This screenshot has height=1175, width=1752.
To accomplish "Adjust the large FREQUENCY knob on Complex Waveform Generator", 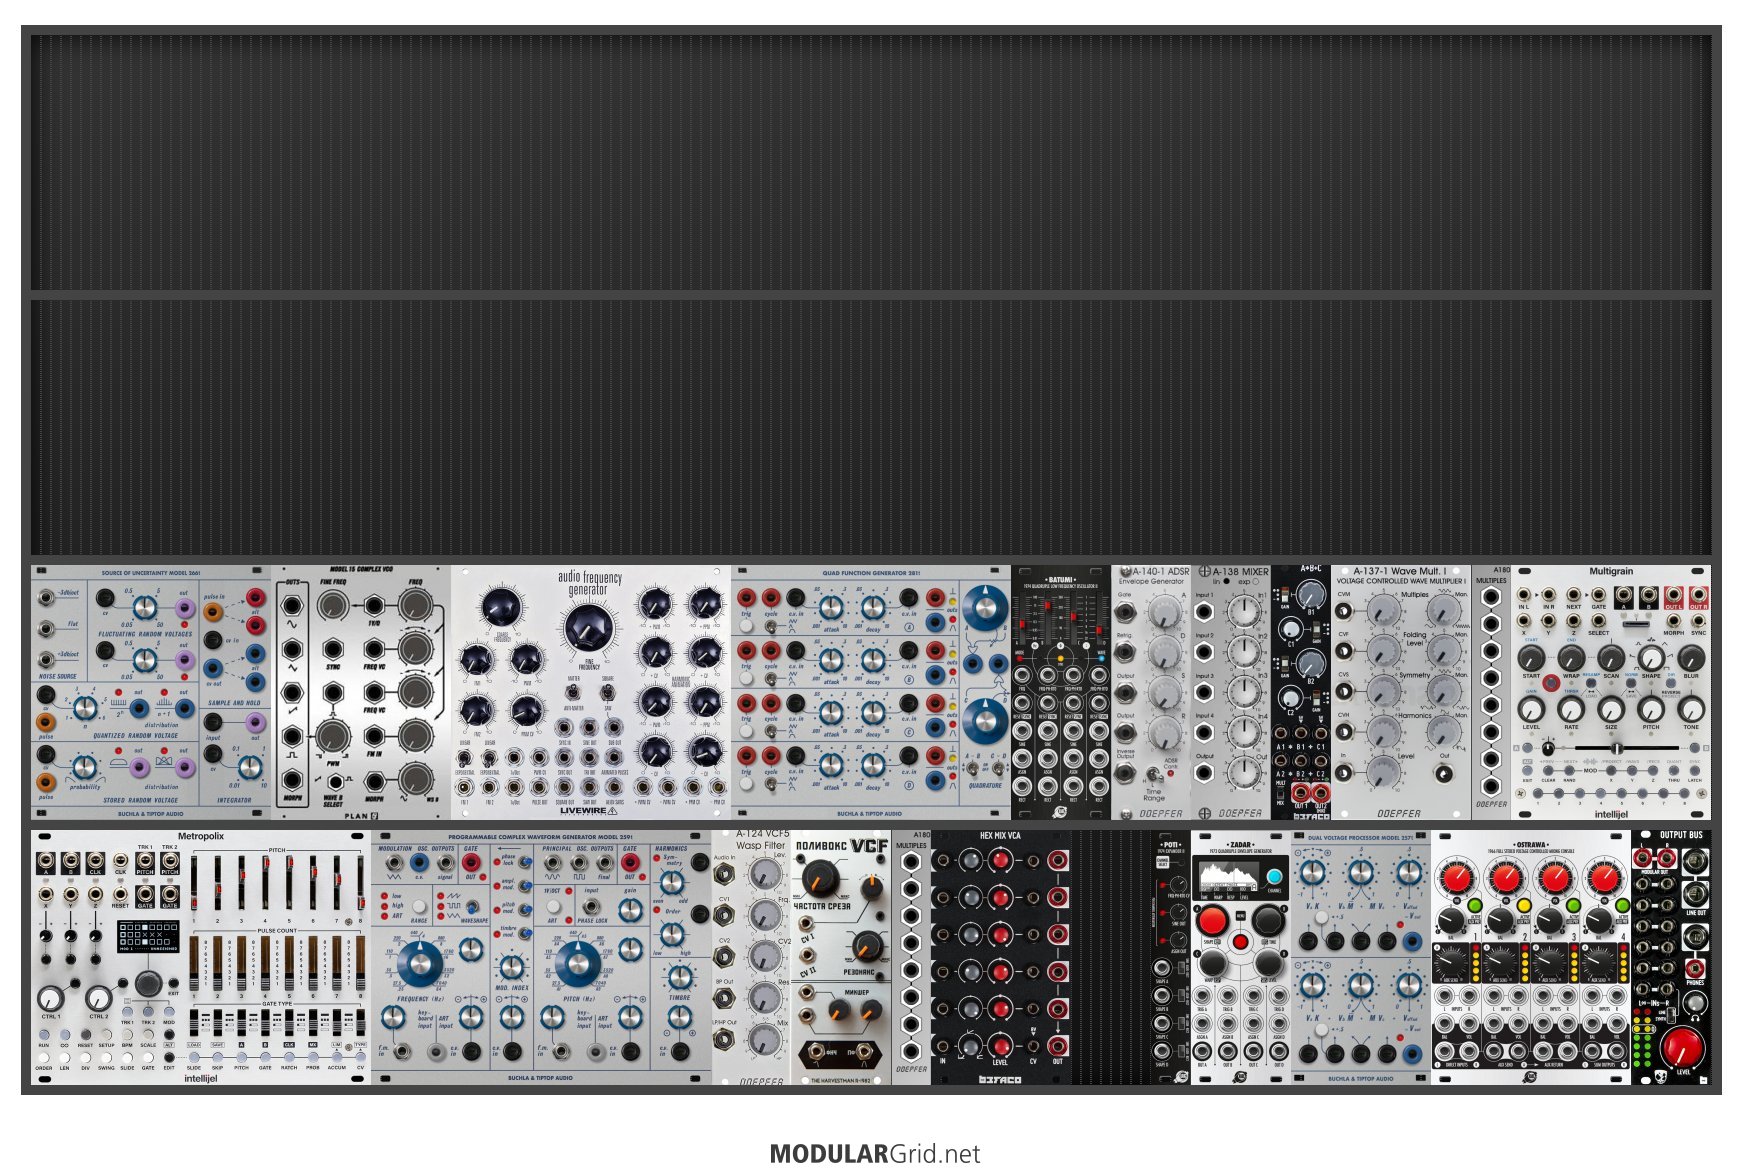I will click(419, 962).
